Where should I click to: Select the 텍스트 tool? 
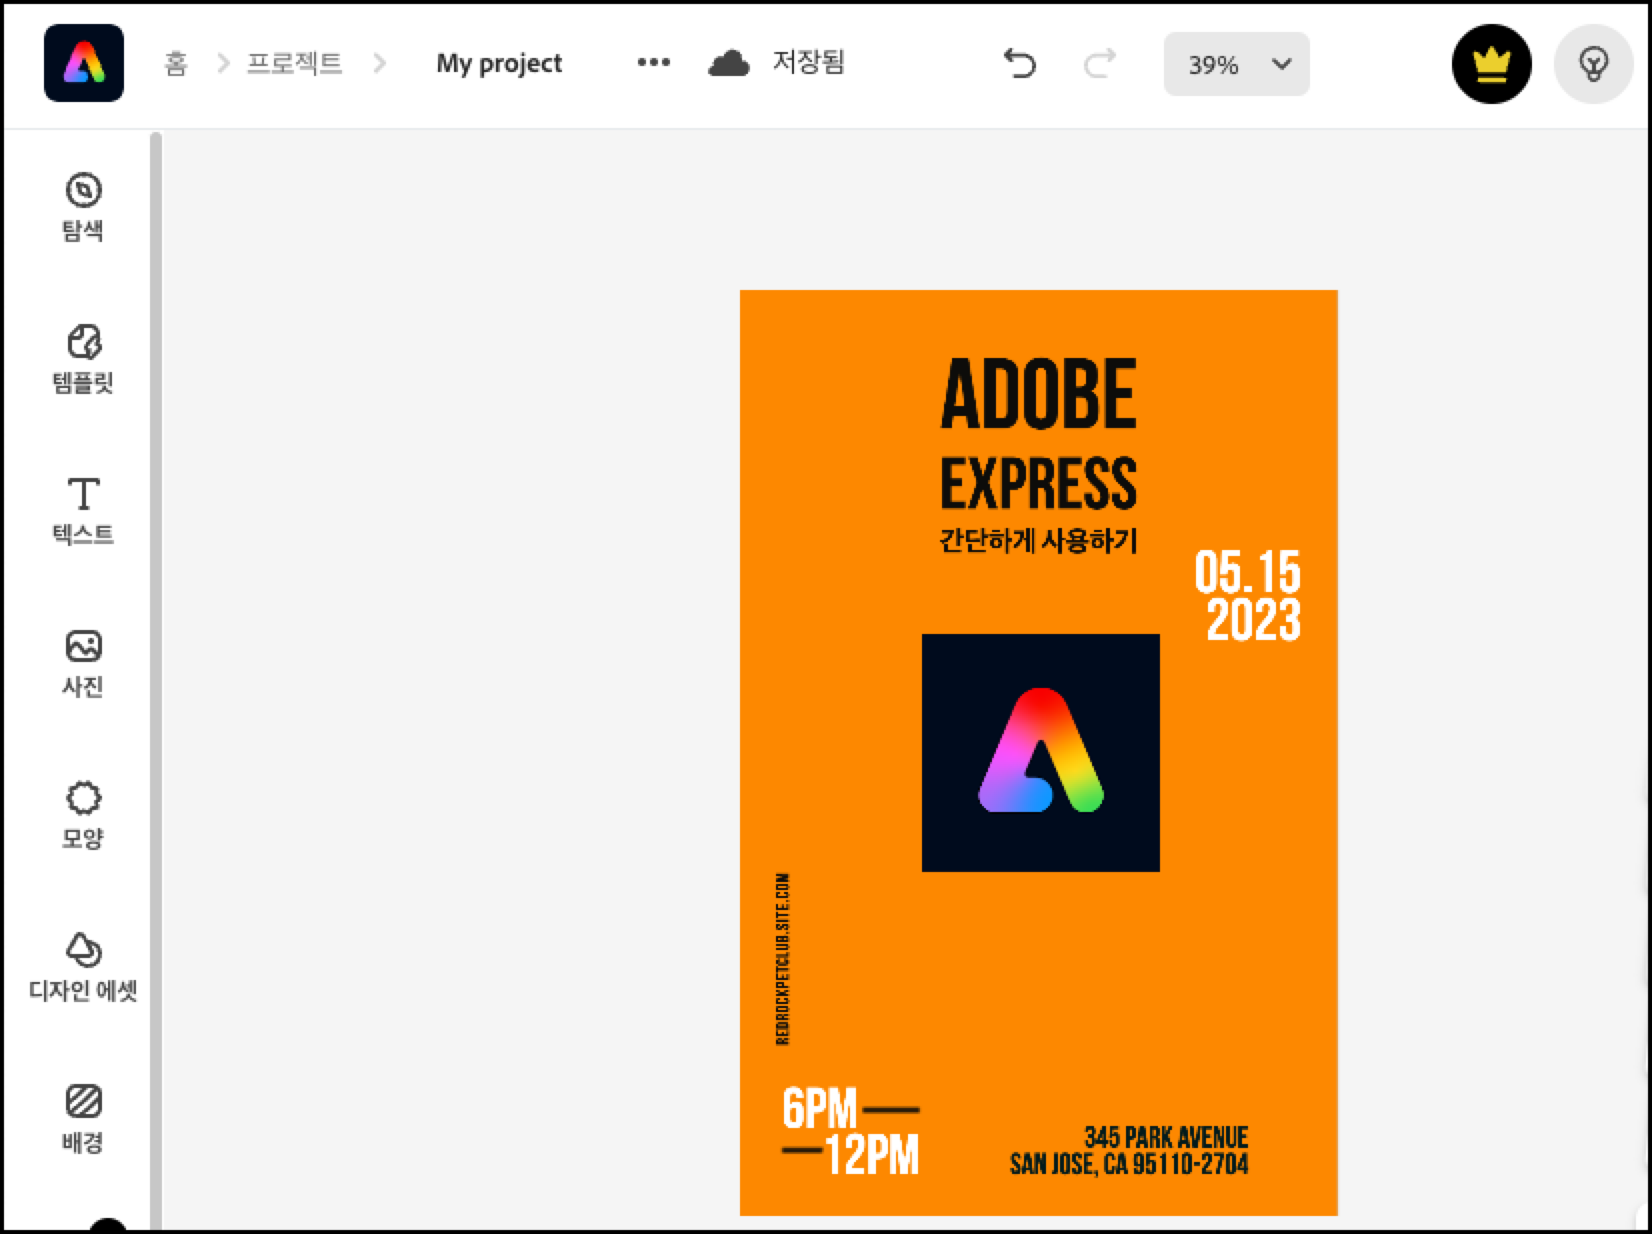[x=83, y=511]
